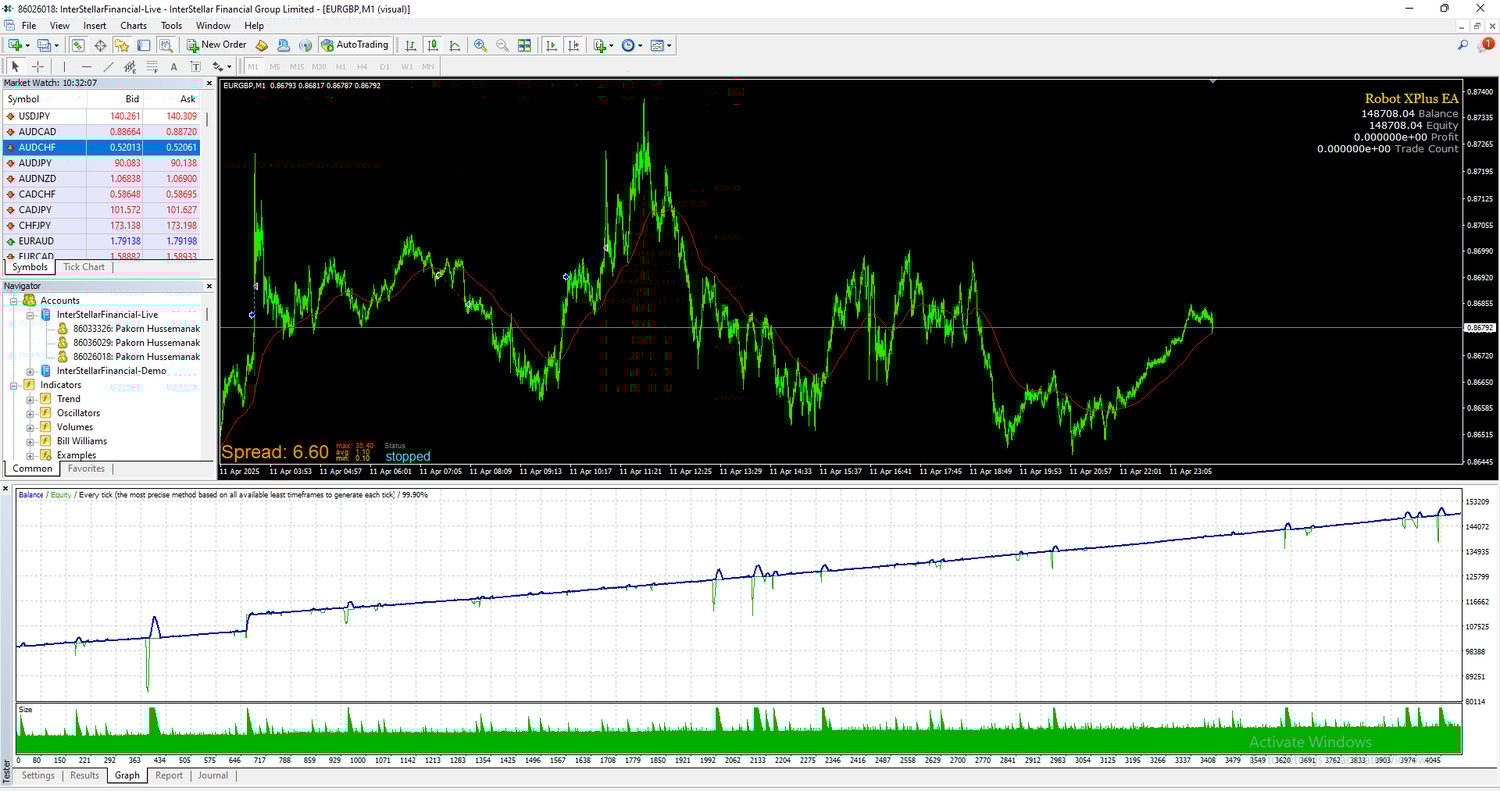This screenshot has width=1500, height=791.
Task: Select the USDJPY row in Market Watch
Action: pyautogui.click(x=101, y=116)
